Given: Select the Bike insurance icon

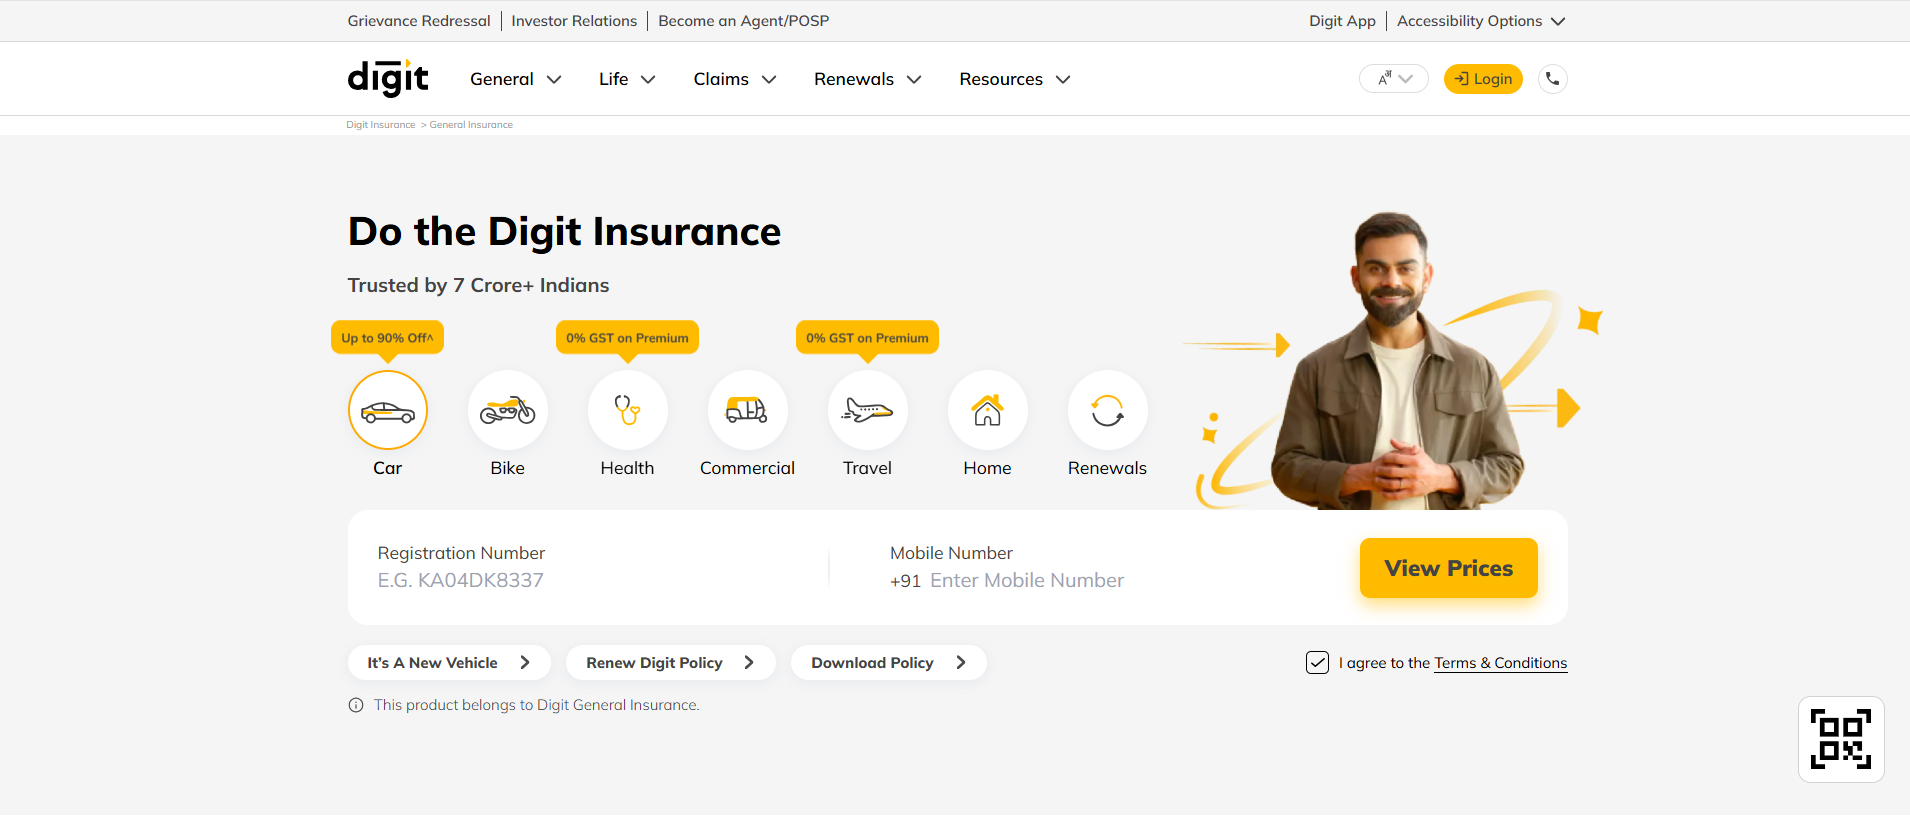Looking at the screenshot, I should point(508,410).
